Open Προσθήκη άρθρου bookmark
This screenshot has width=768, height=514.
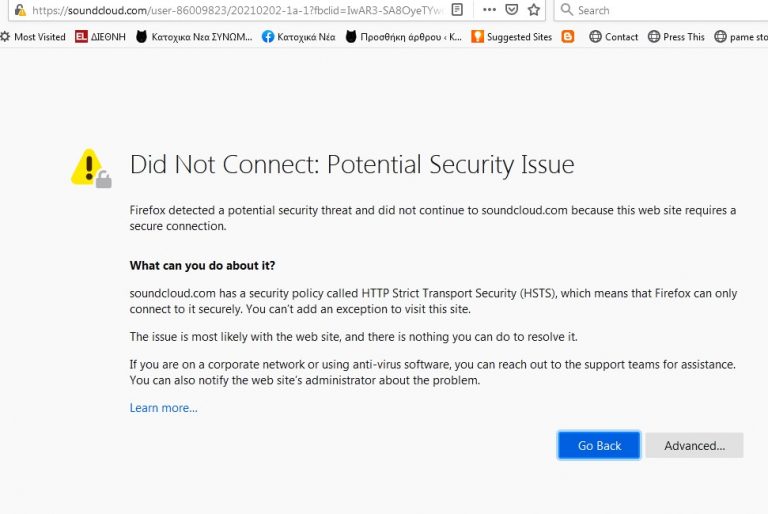(x=403, y=37)
